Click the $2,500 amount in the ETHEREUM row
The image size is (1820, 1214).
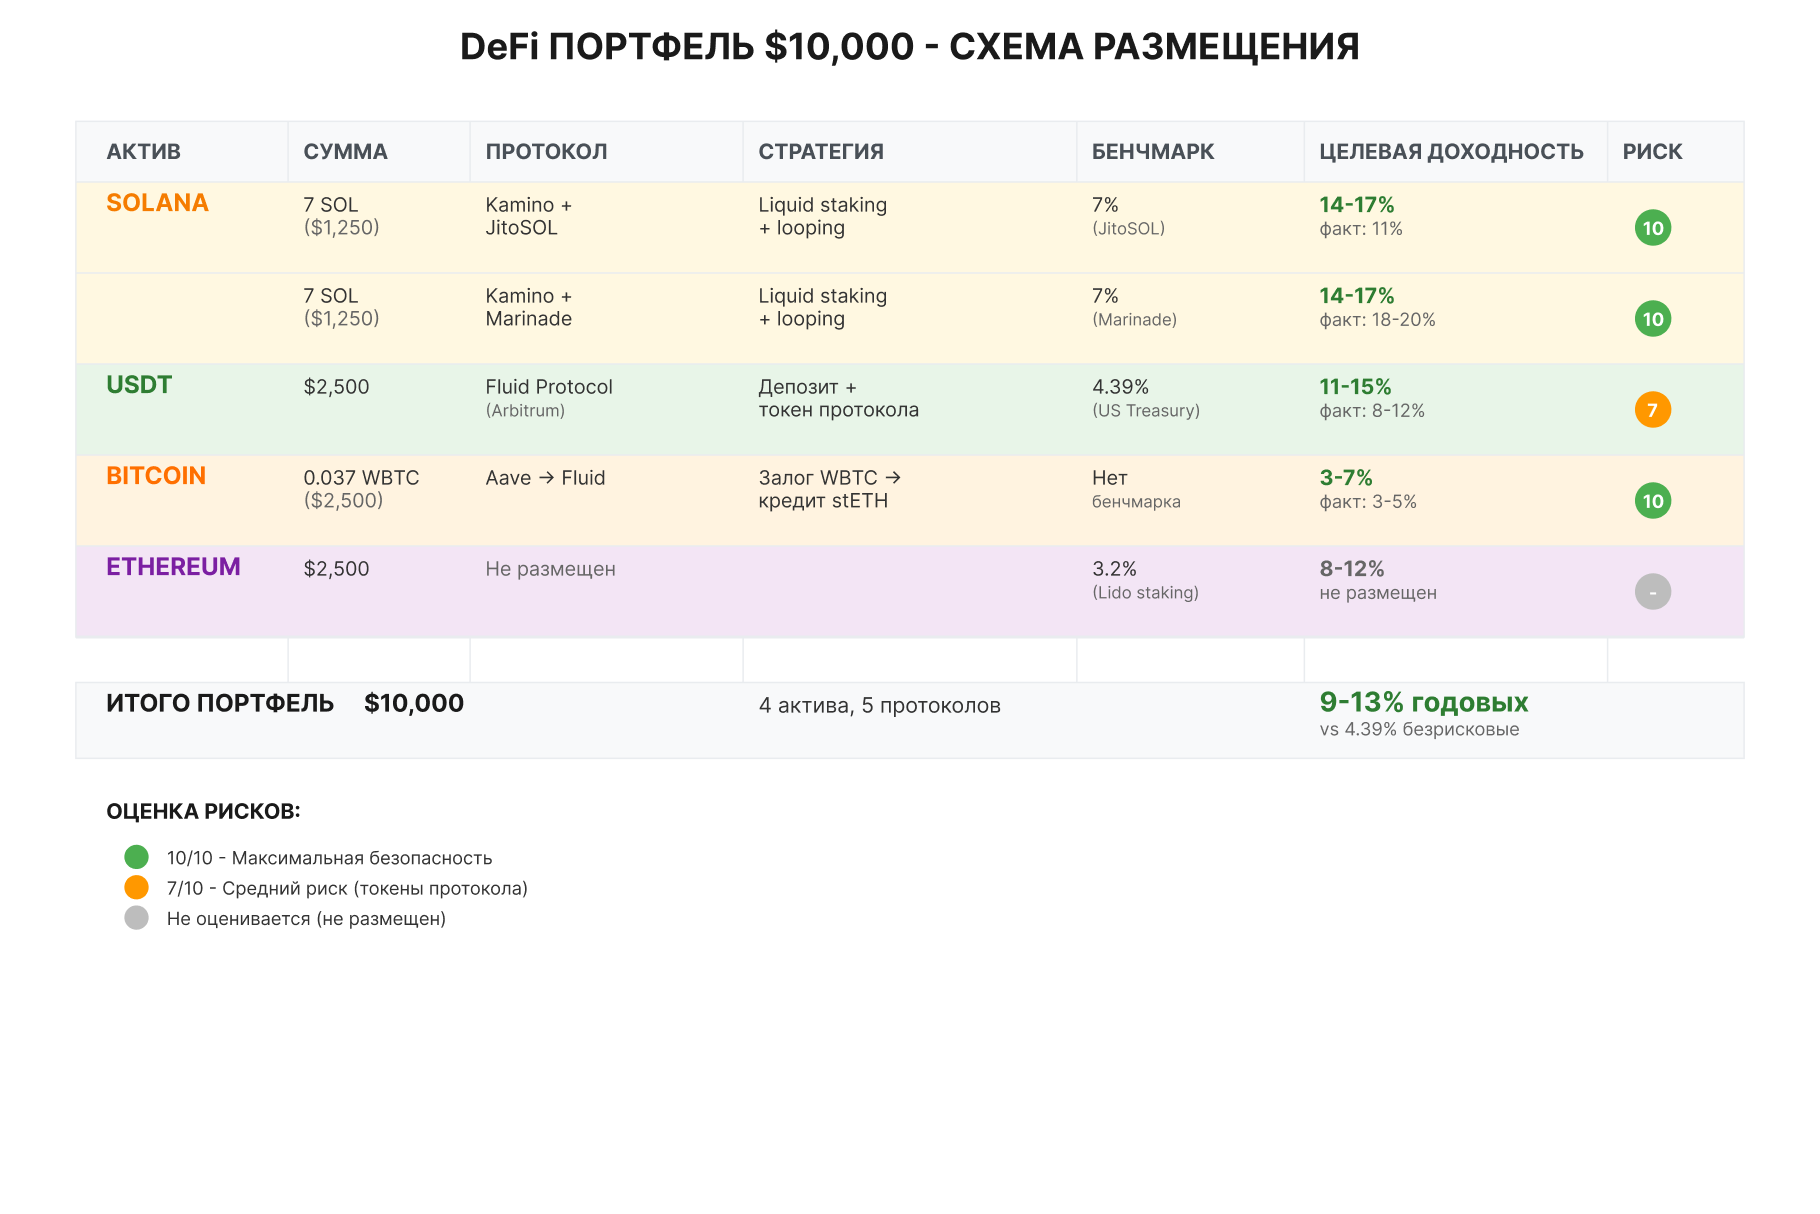click(x=336, y=569)
